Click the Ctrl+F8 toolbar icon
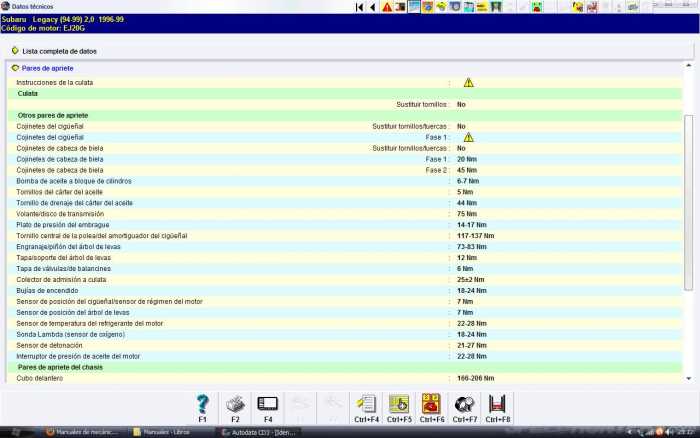 pyautogui.click(x=497, y=404)
